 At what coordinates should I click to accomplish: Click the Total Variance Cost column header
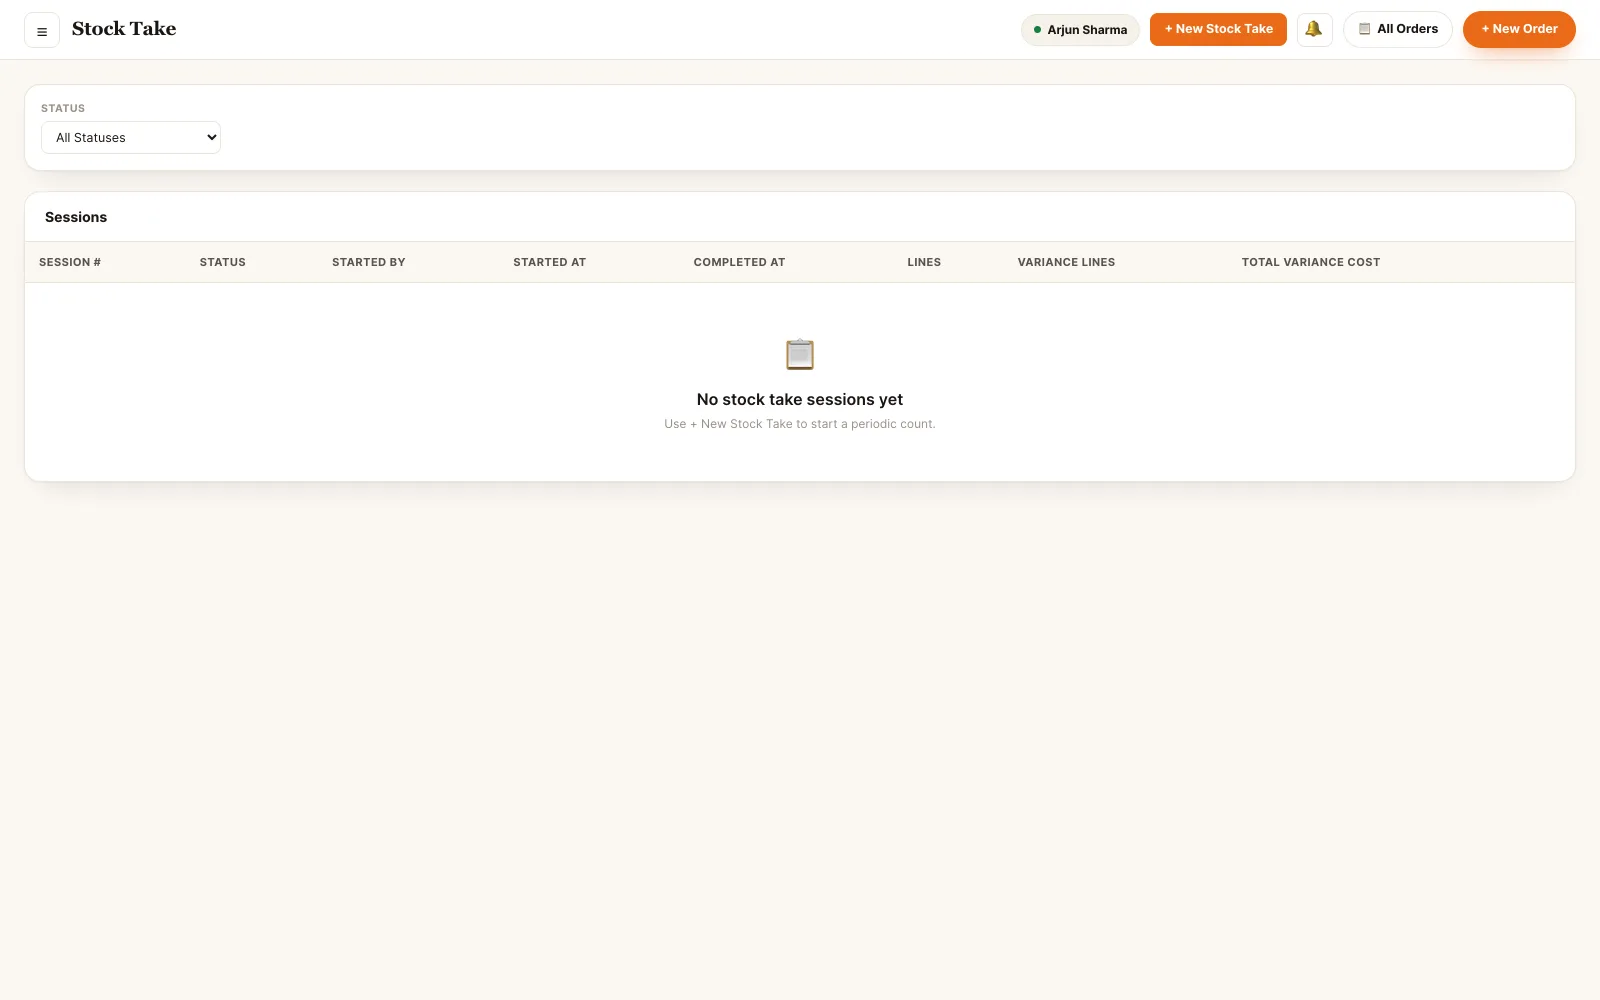pos(1311,262)
